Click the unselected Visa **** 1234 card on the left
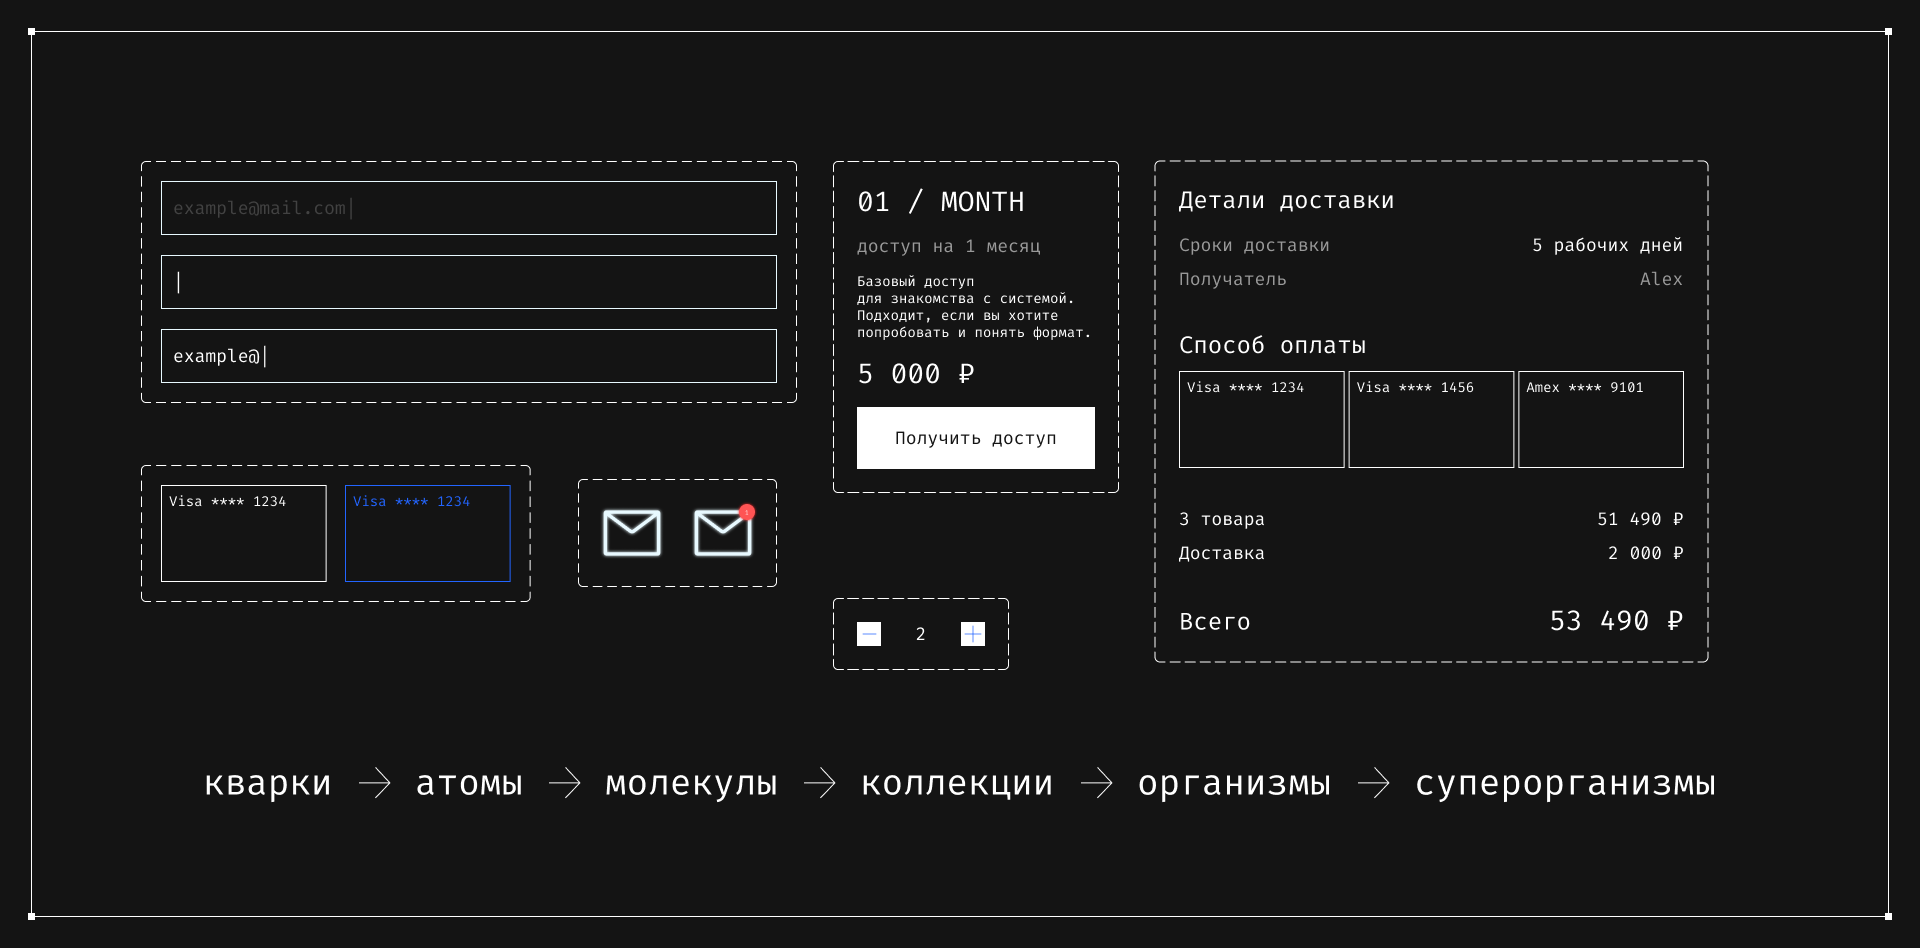 (x=242, y=533)
